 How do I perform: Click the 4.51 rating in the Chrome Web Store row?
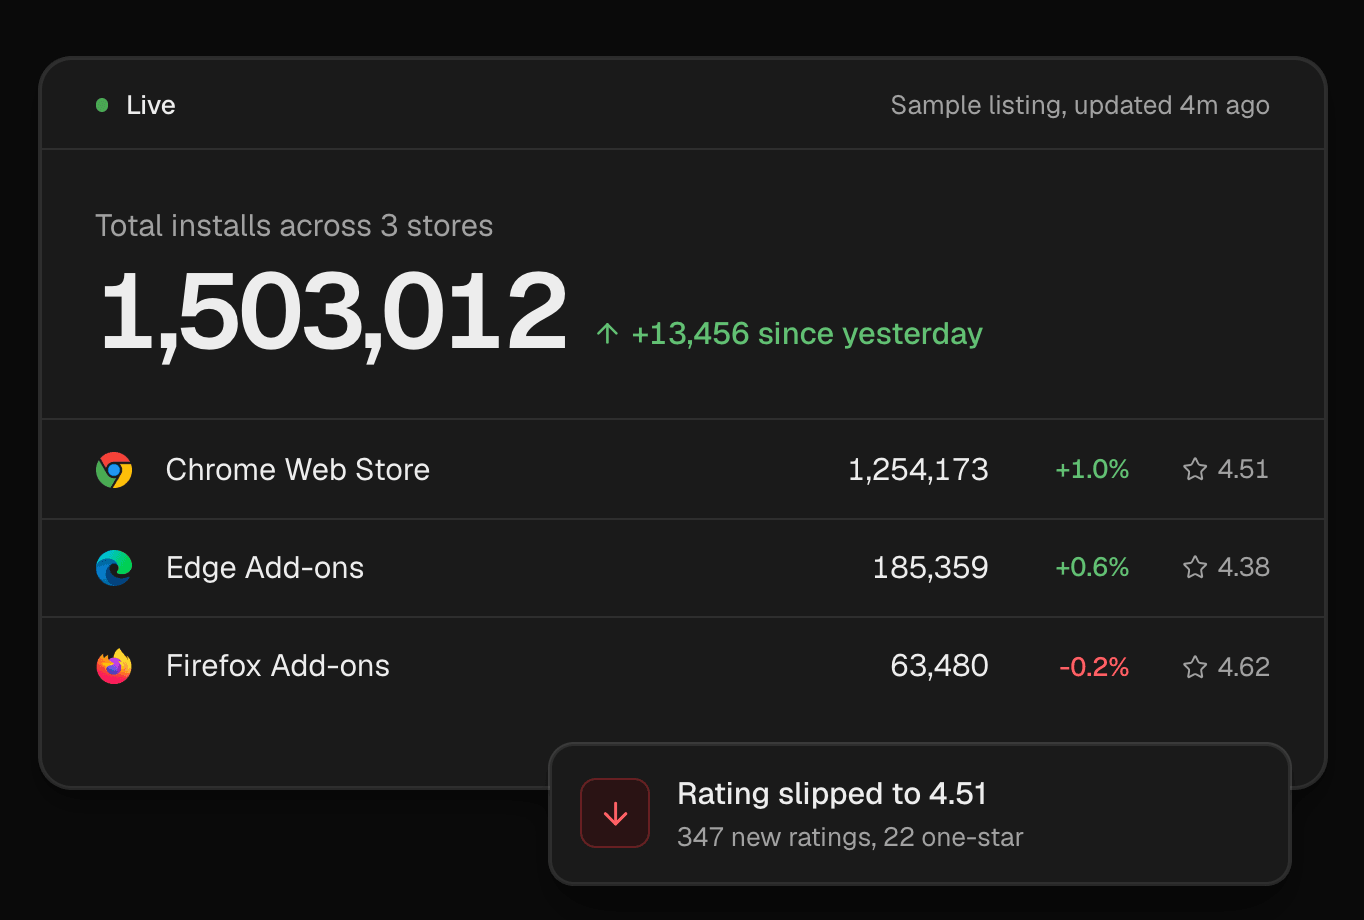1243,469
